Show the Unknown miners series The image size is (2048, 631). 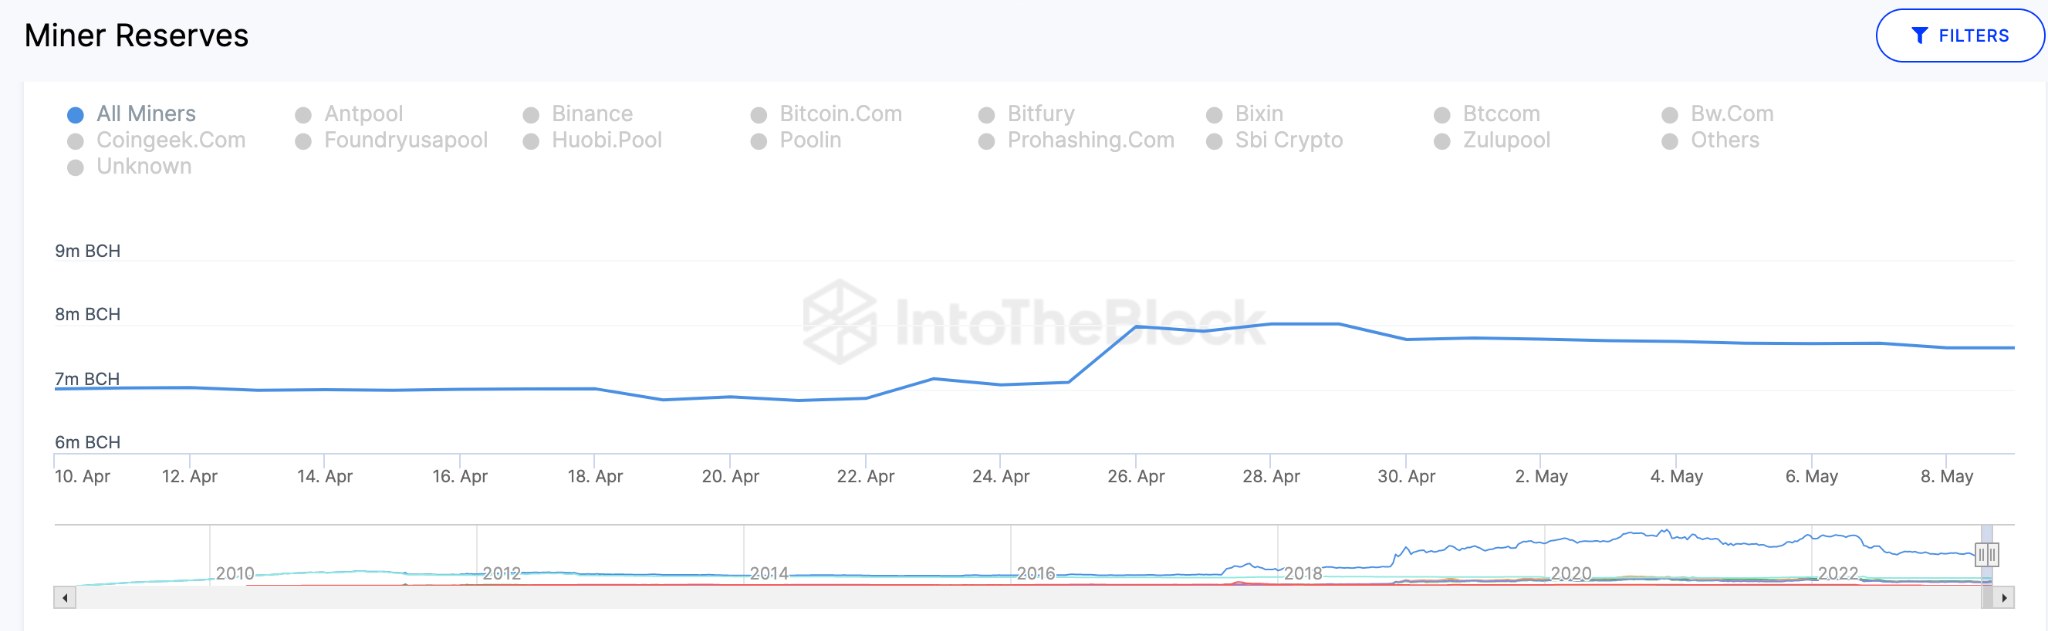coord(144,167)
